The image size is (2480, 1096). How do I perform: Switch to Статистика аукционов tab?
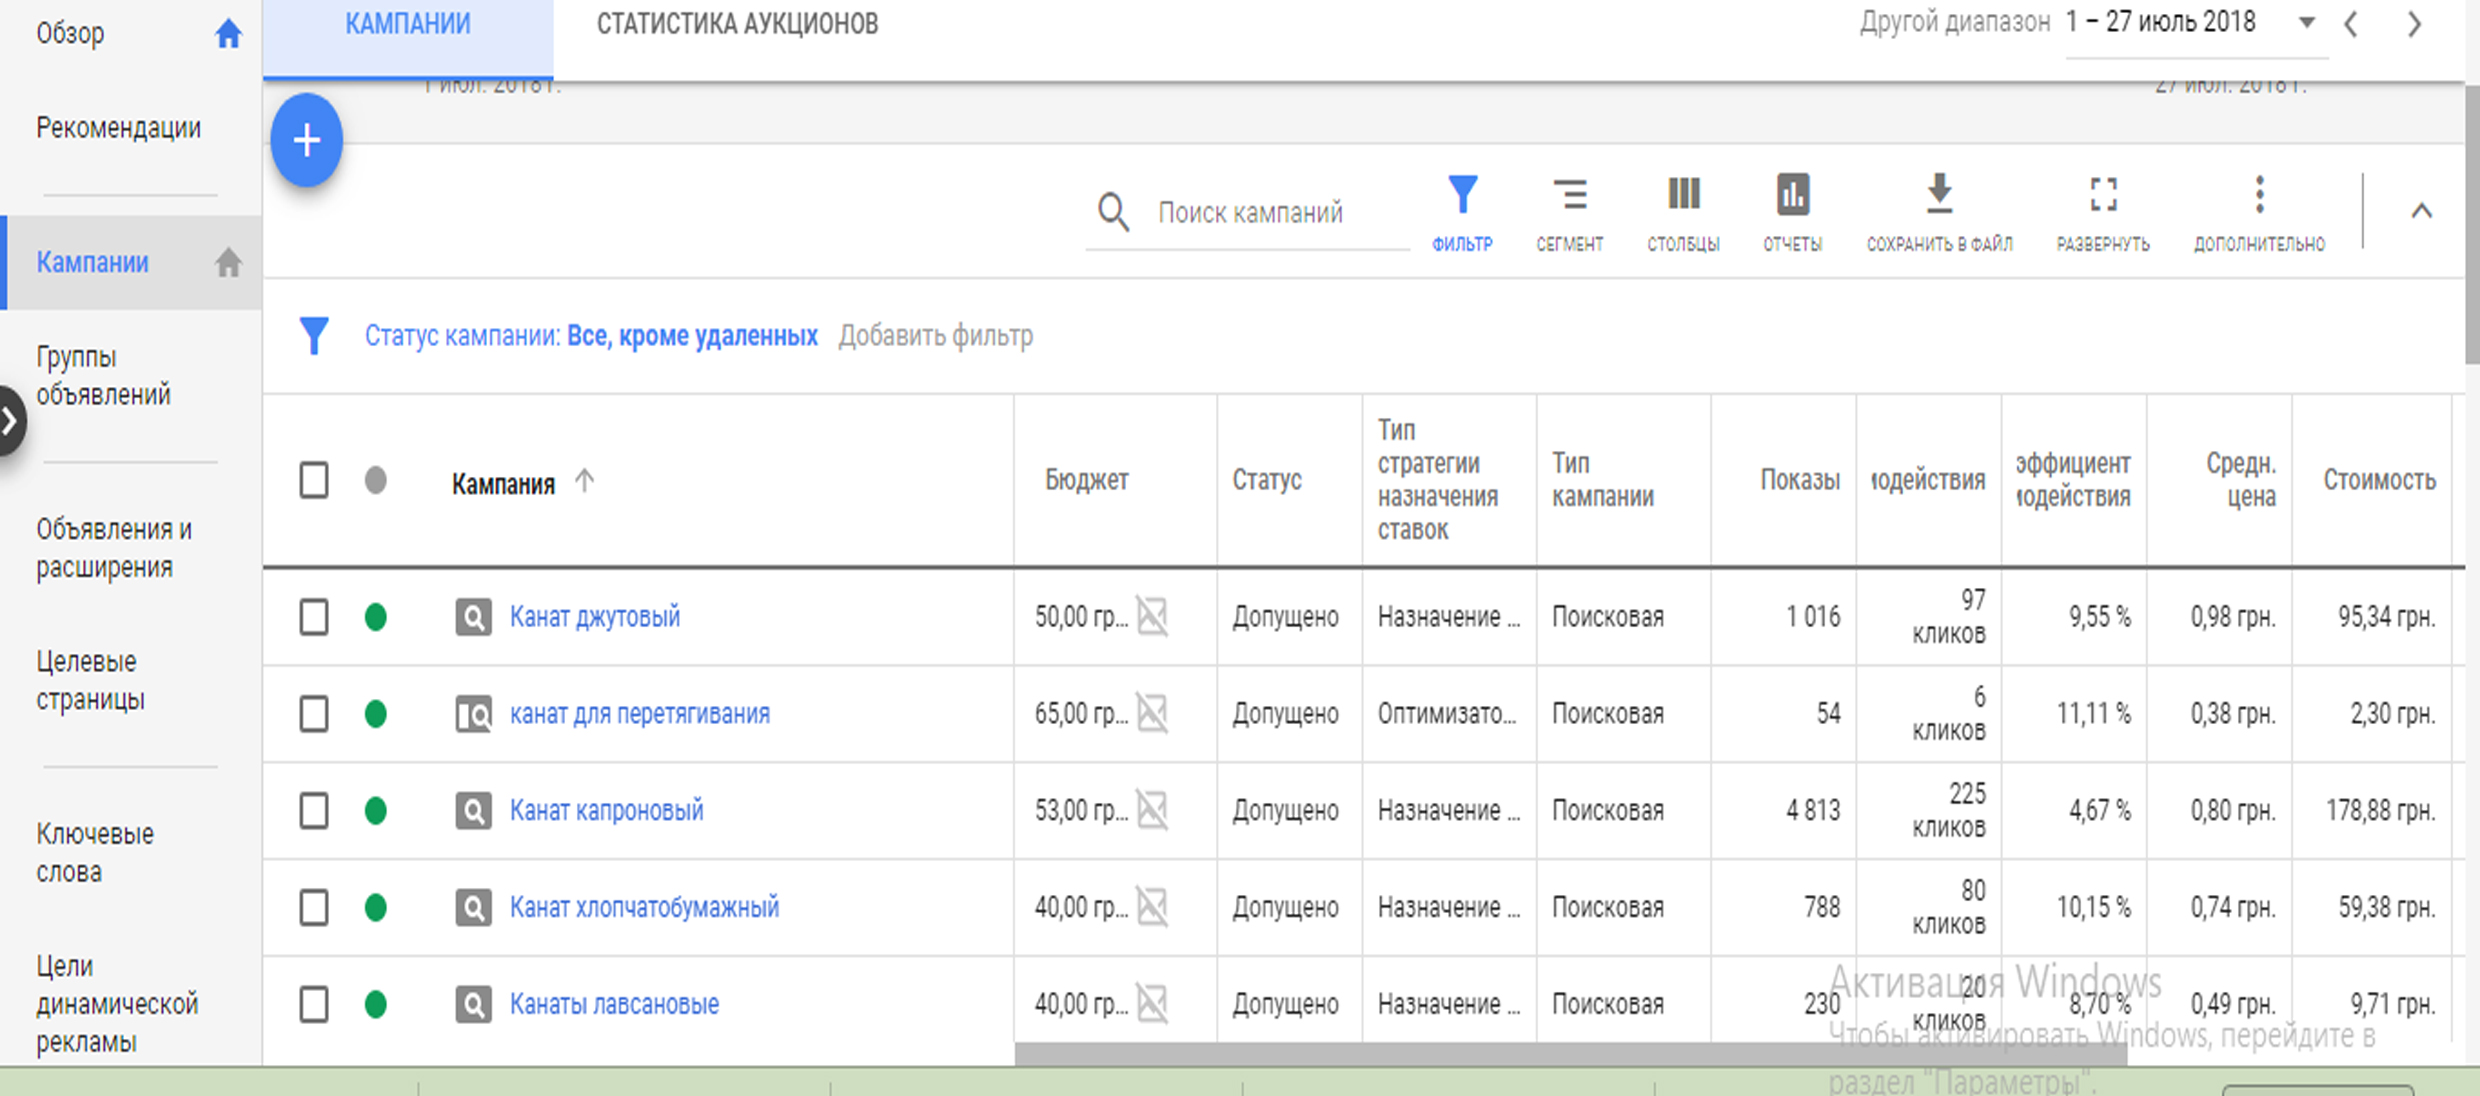[x=737, y=24]
